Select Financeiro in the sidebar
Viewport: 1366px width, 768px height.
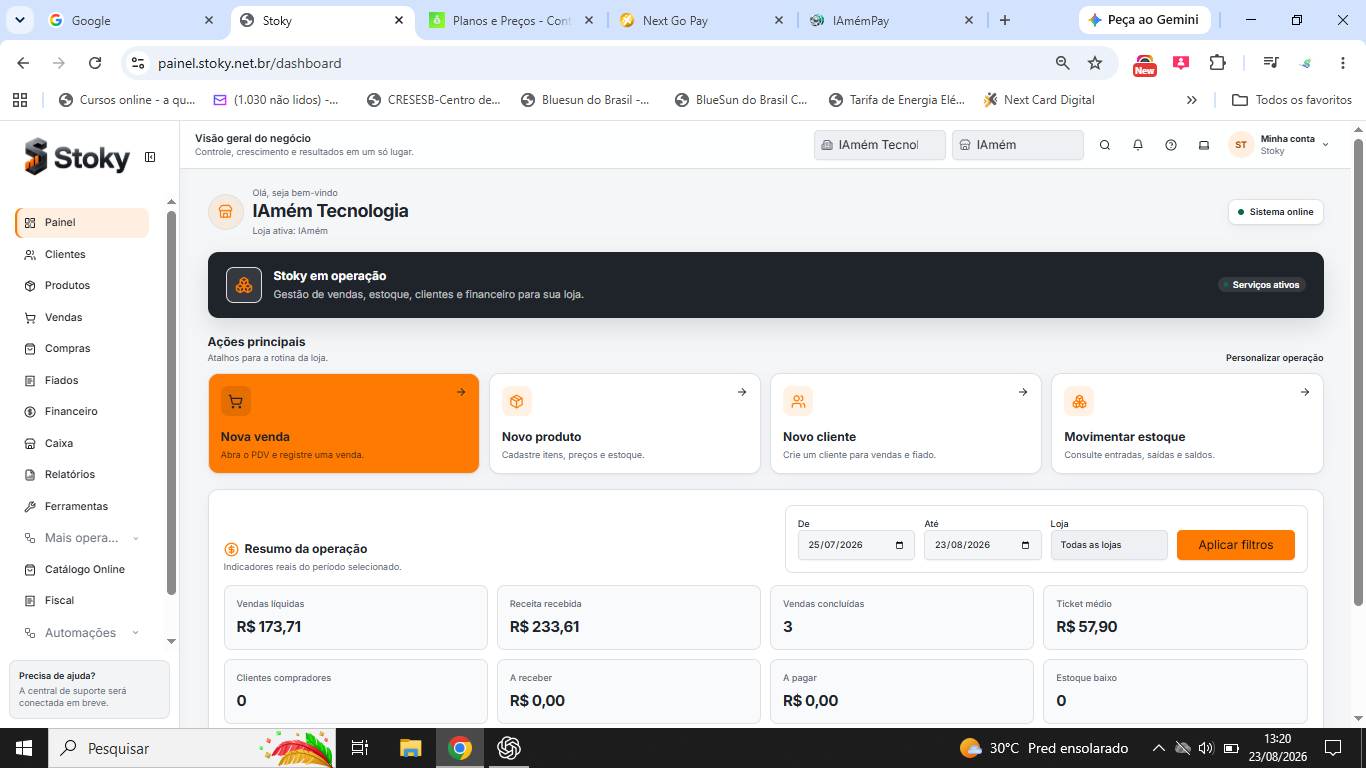pyautogui.click(x=82, y=412)
